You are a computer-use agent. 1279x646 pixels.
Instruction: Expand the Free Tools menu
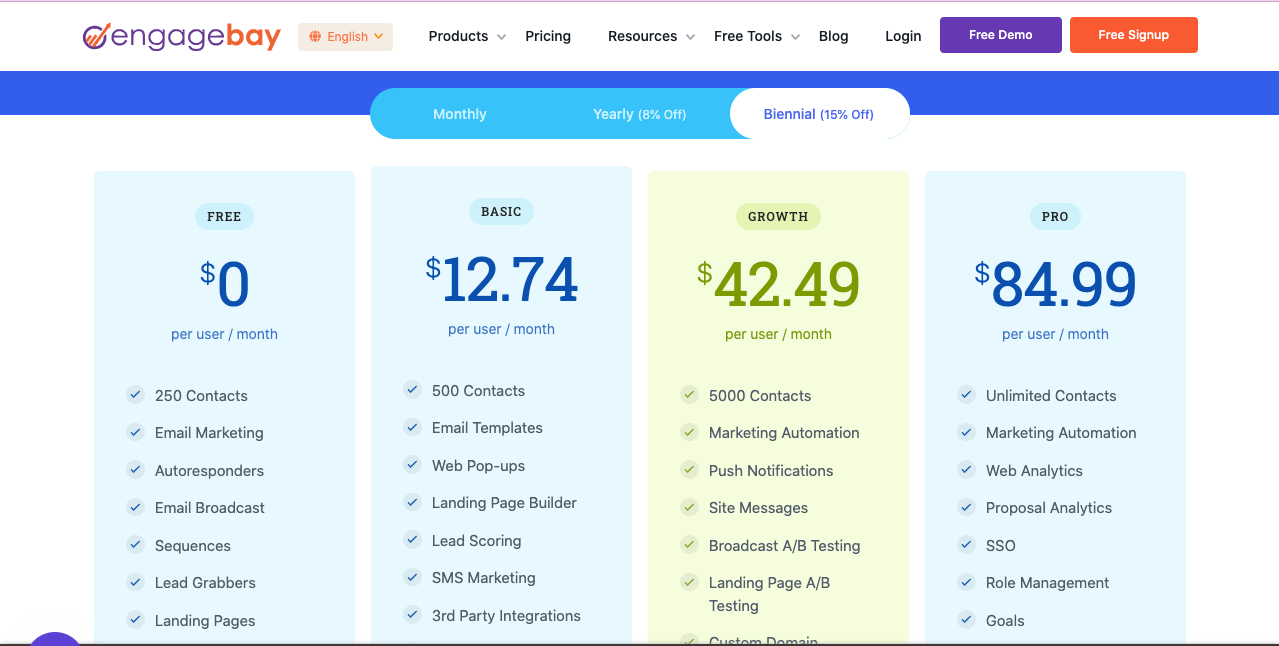click(x=757, y=36)
